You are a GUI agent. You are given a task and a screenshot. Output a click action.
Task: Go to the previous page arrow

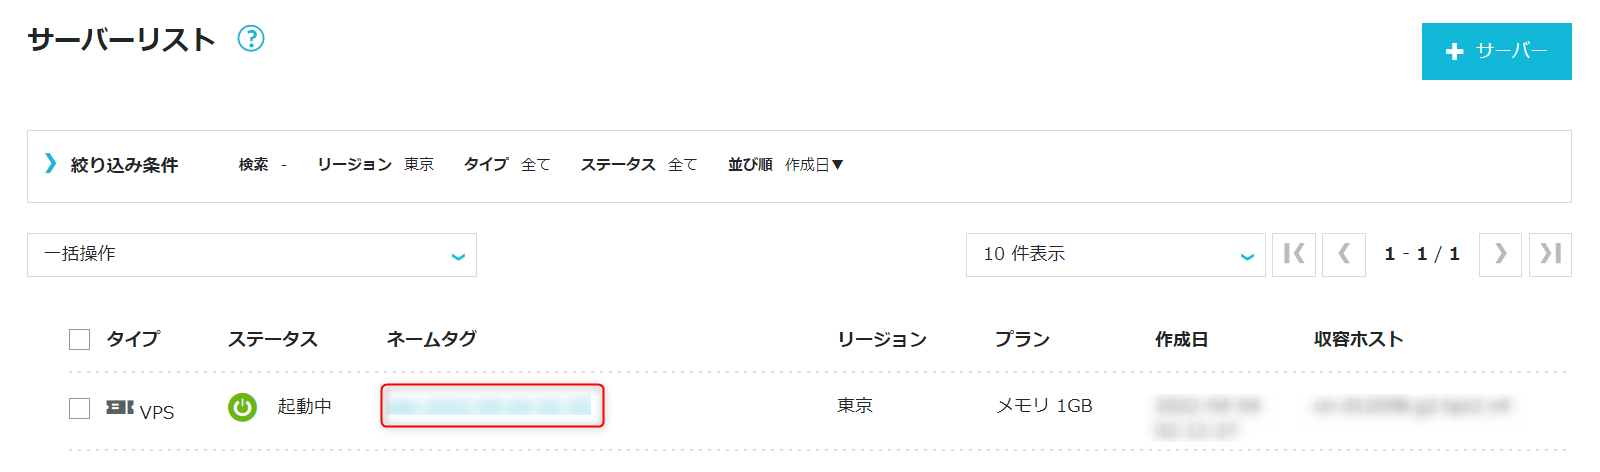1344,254
